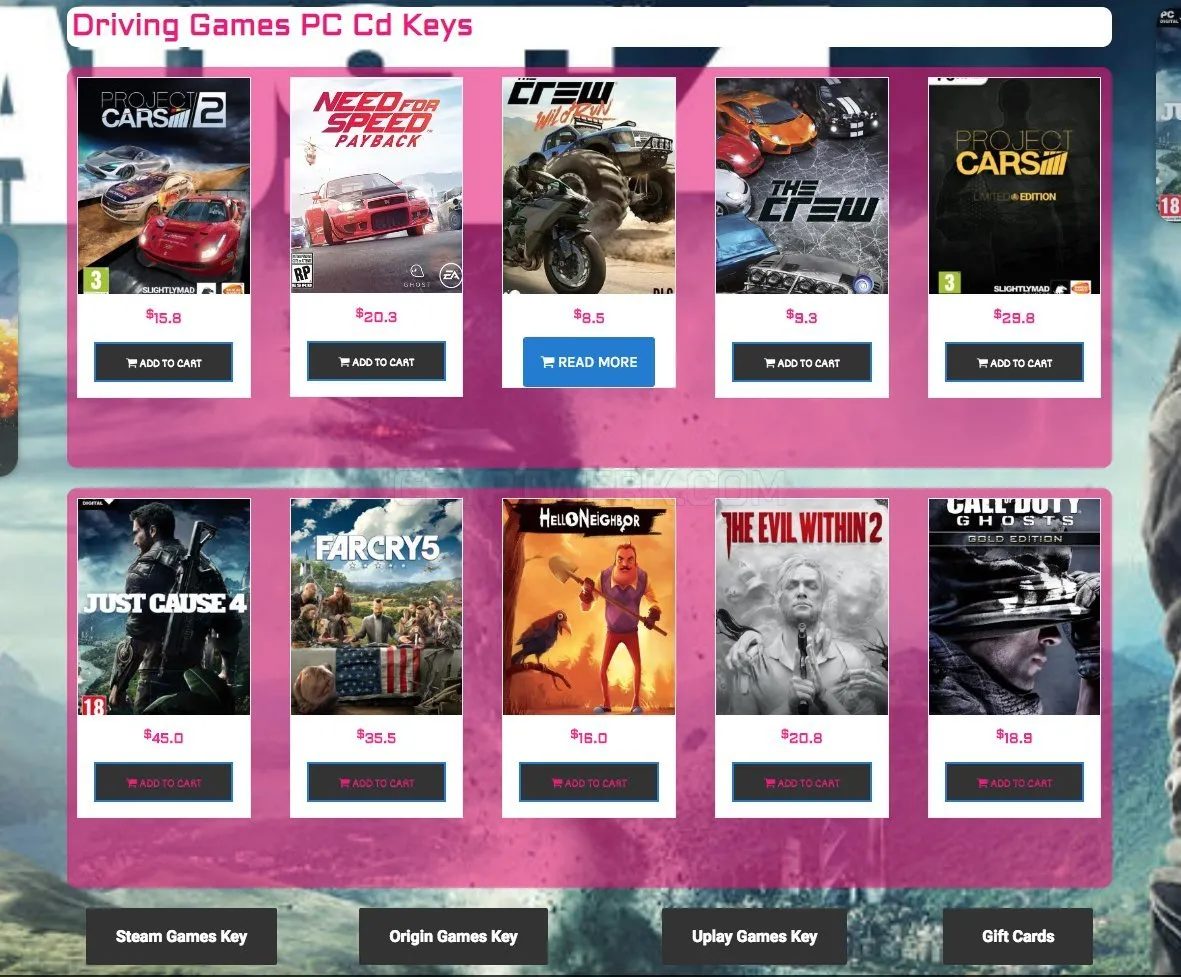Screen dimensions: 1181x977
Task: Click cart icon in Read More button
Action: pos(548,362)
